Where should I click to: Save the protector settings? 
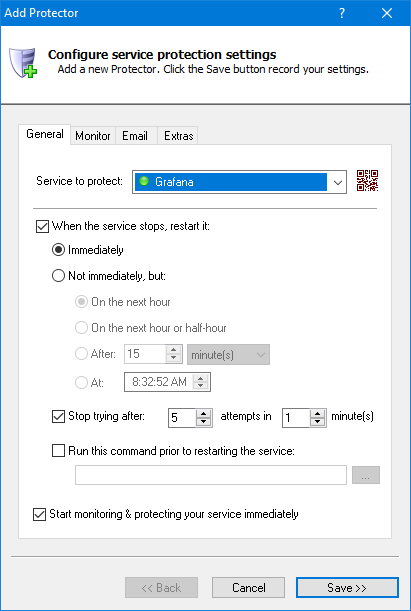click(x=347, y=587)
